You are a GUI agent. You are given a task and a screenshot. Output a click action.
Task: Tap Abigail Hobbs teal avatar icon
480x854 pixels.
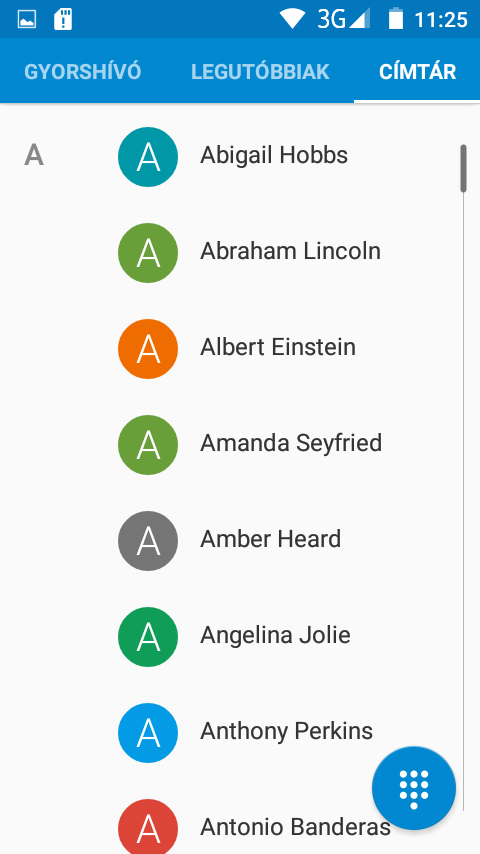(148, 157)
